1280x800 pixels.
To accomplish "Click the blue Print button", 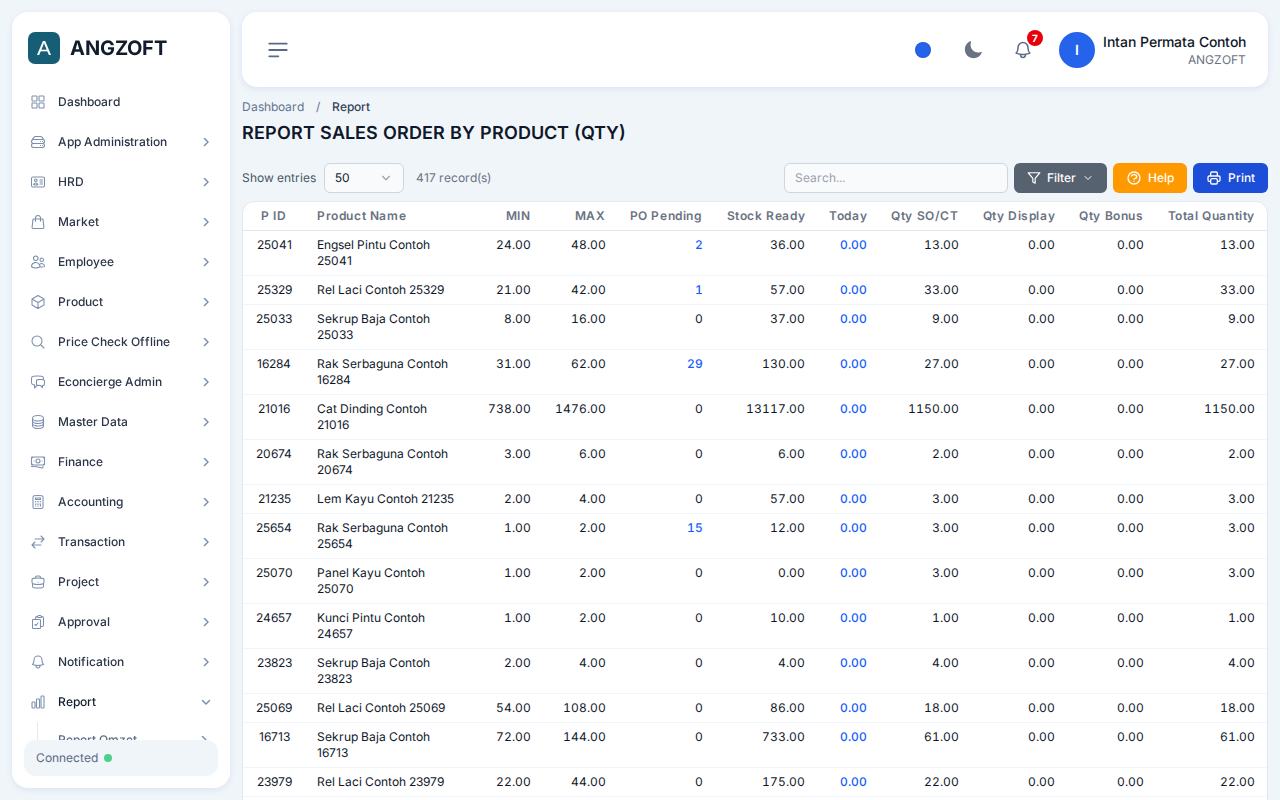I will tap(1230, 178).
